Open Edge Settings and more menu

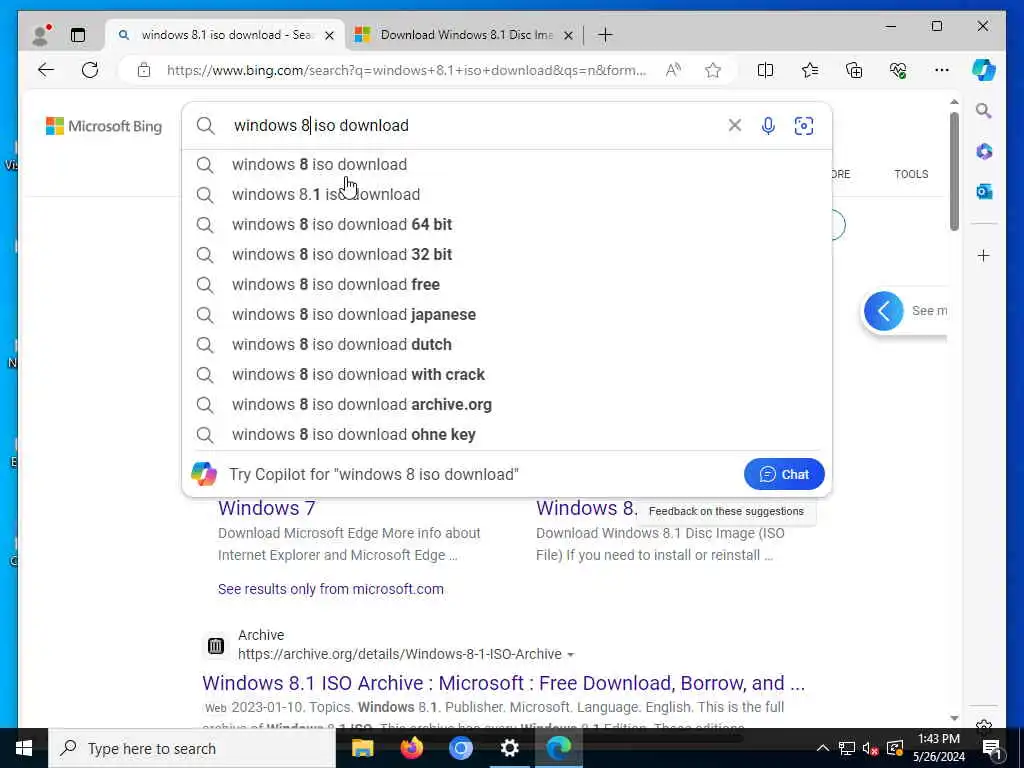[x=942, y=70]
